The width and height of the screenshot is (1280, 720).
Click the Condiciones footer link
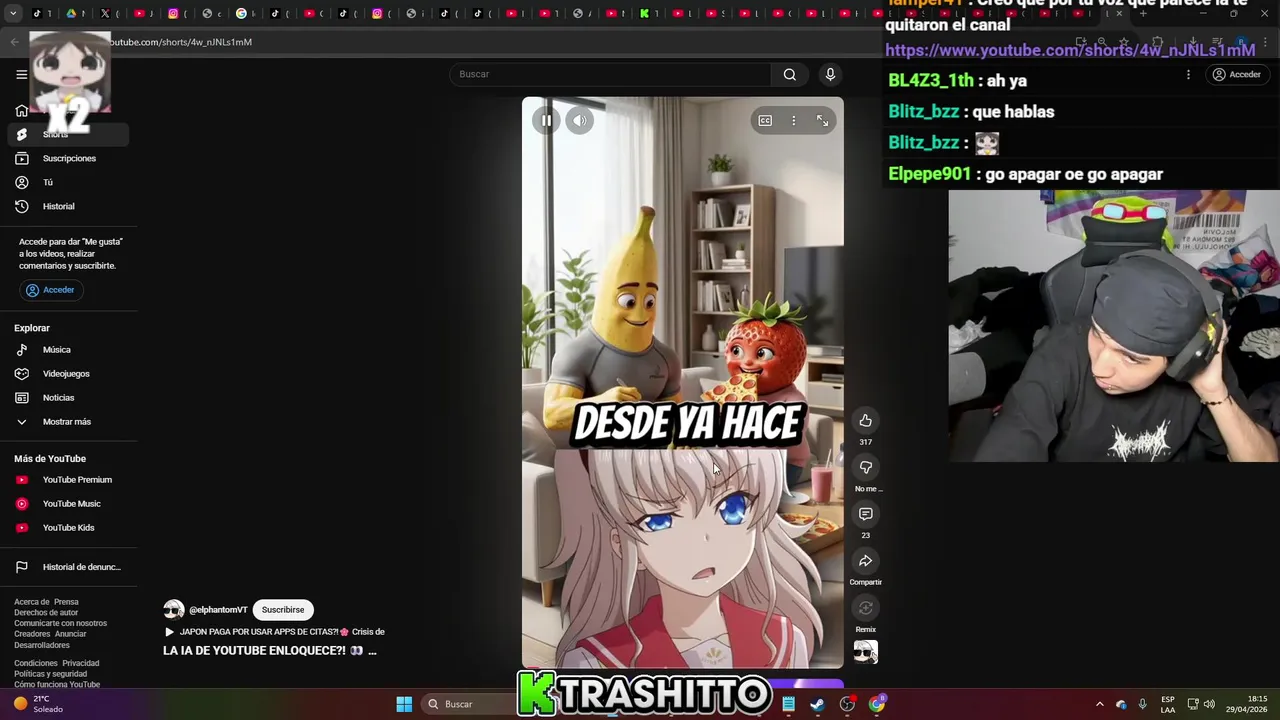pyautogui.click(x=36, y=663)
